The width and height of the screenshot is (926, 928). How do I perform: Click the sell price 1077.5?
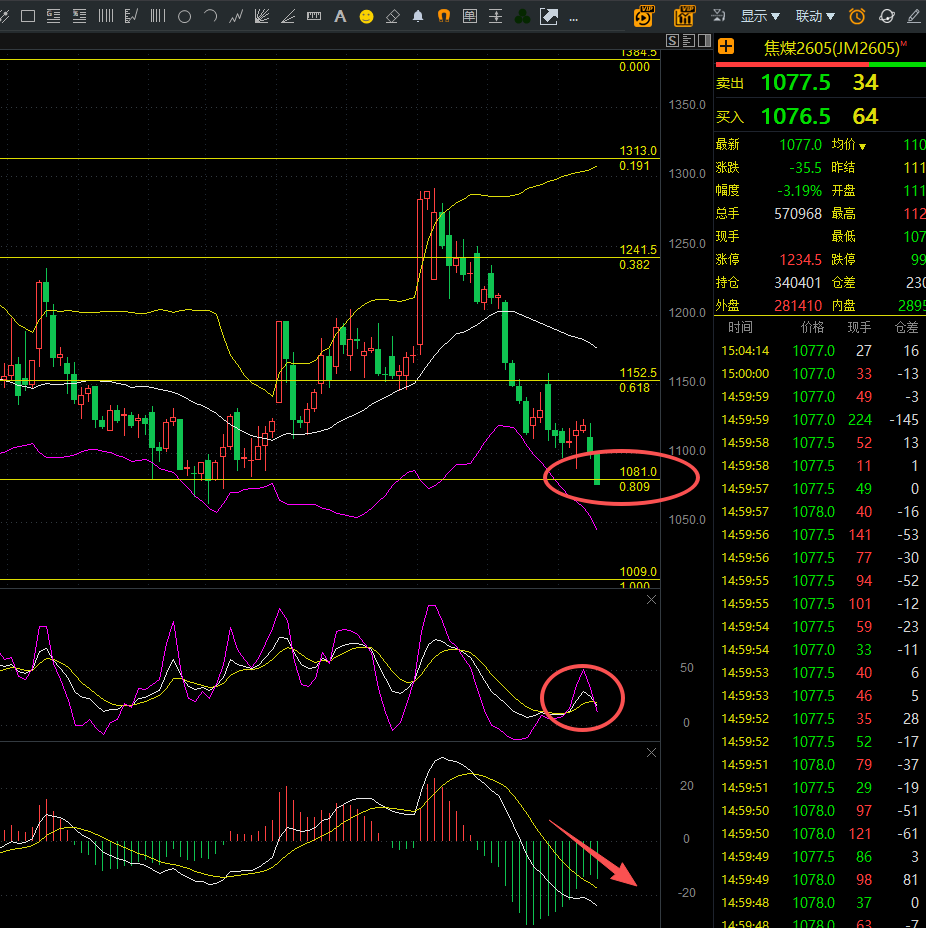tap(796, 82)
